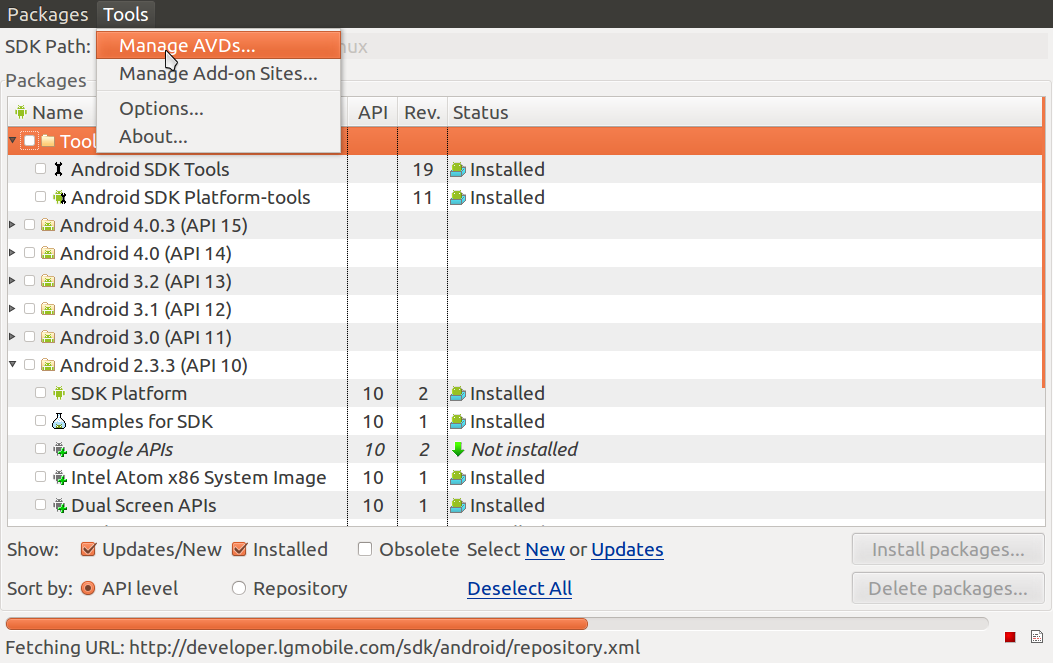
Task: Tick the Android SDK Tools checkbox
Action: coord(40,169)
